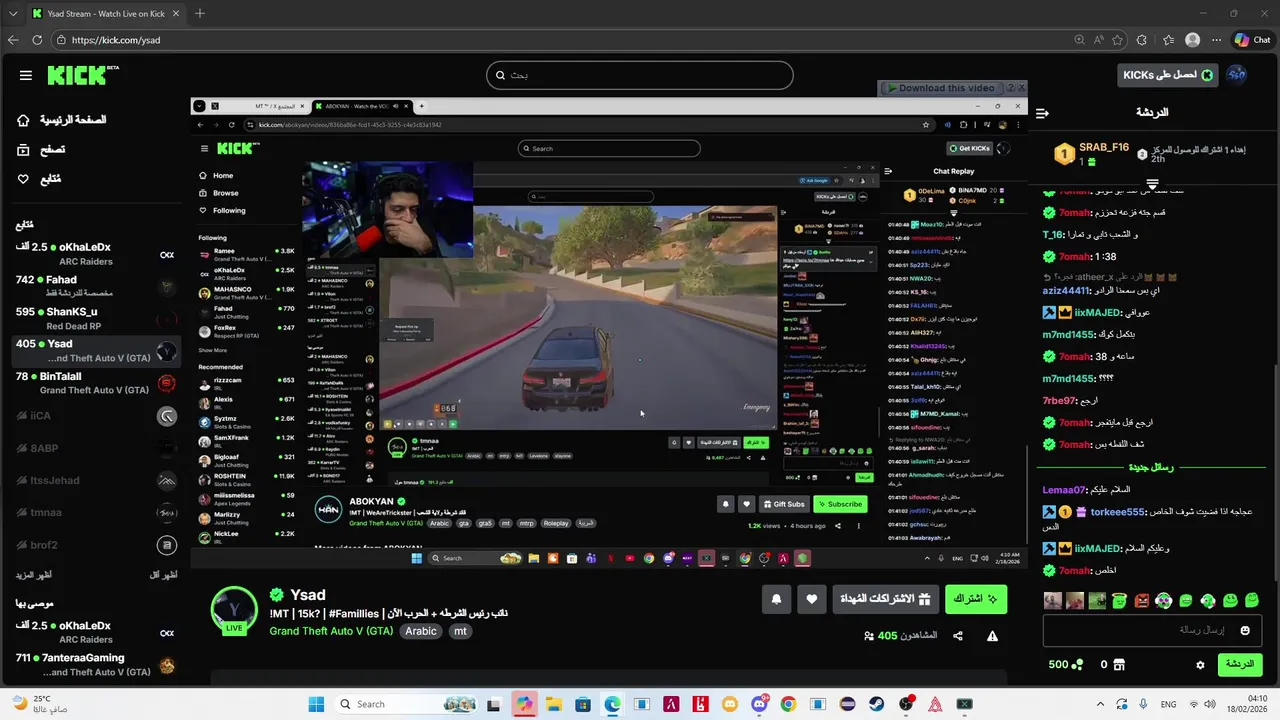
Task: Open offline channel ItssJehad
Action: point(96,481)
